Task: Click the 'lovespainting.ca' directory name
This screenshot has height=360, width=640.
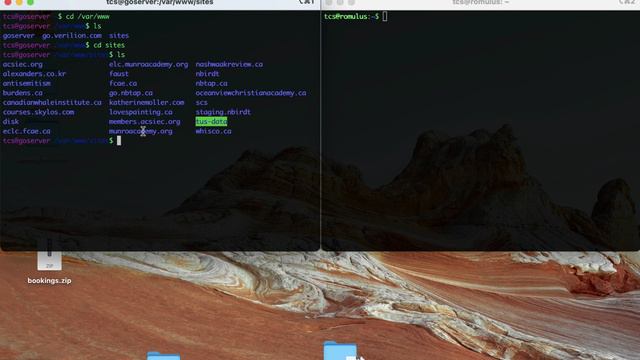Action: [141, 112]
